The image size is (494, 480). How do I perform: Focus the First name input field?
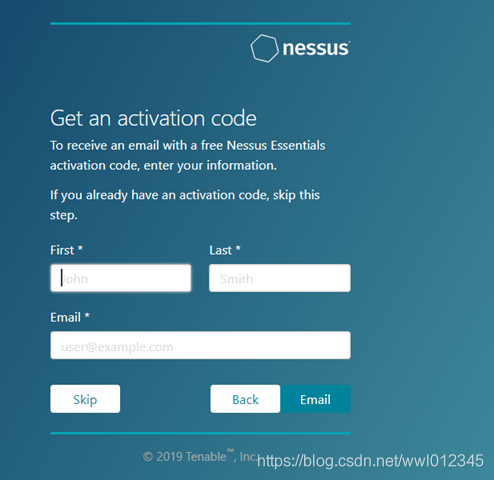coord(121,278)
